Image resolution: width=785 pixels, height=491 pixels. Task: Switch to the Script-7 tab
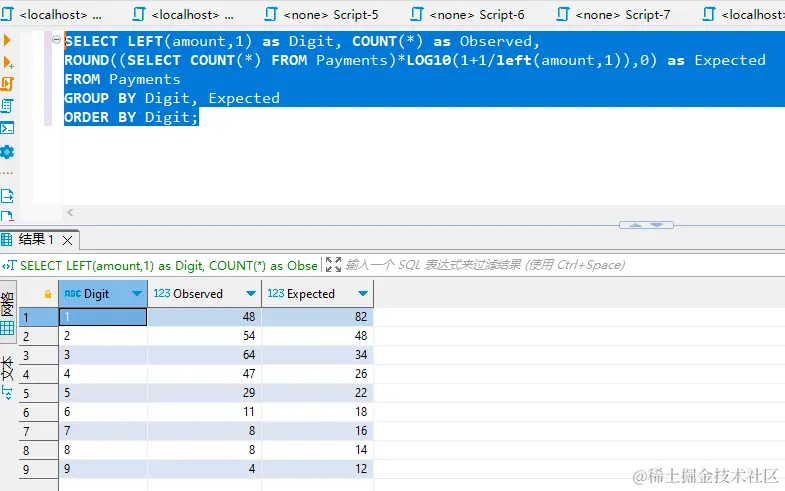[x=613, y=15]
